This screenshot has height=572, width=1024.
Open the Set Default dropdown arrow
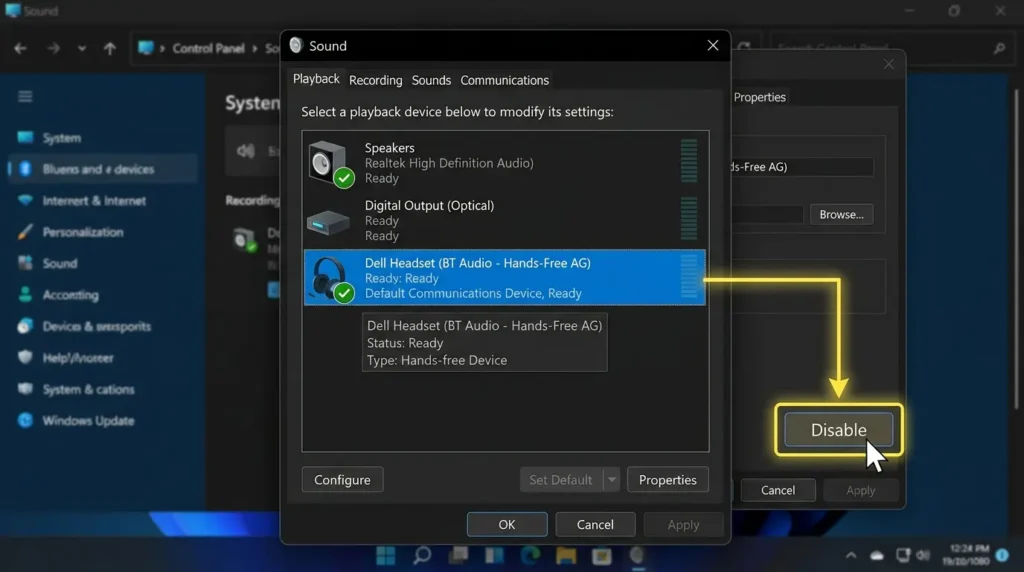tap(612, 480)
